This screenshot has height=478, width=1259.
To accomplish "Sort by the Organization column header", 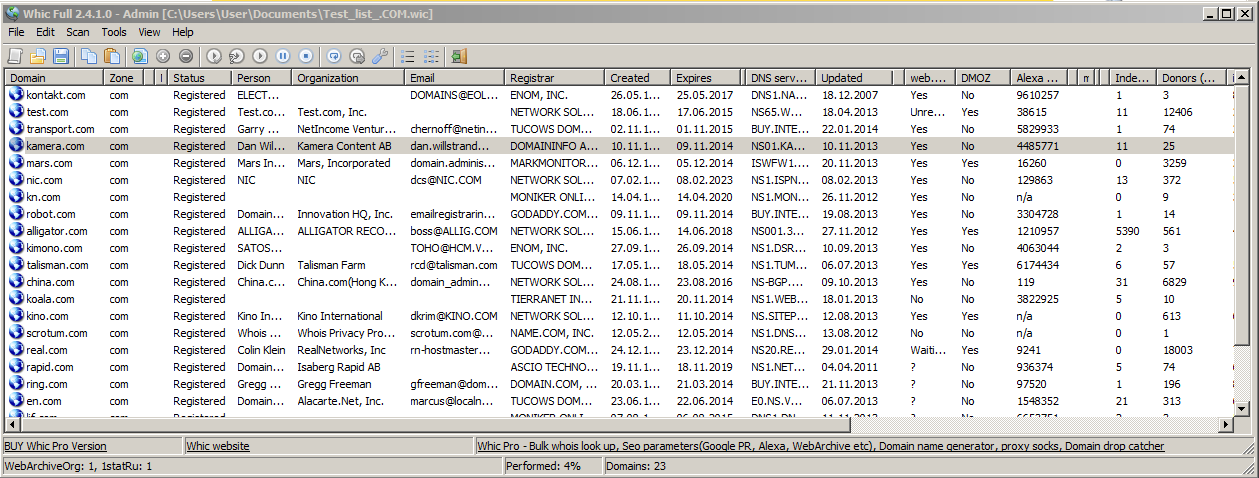I will tap(349, 77).
